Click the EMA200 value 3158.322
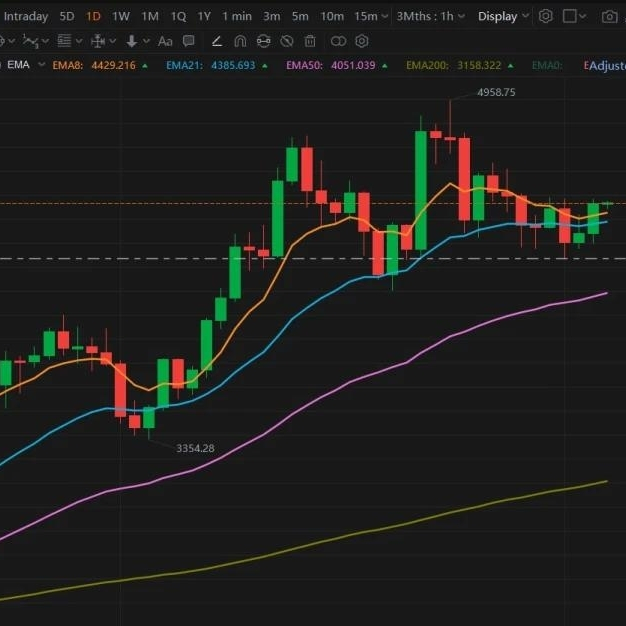Screen dimensions: 626x626 [479, 65]
